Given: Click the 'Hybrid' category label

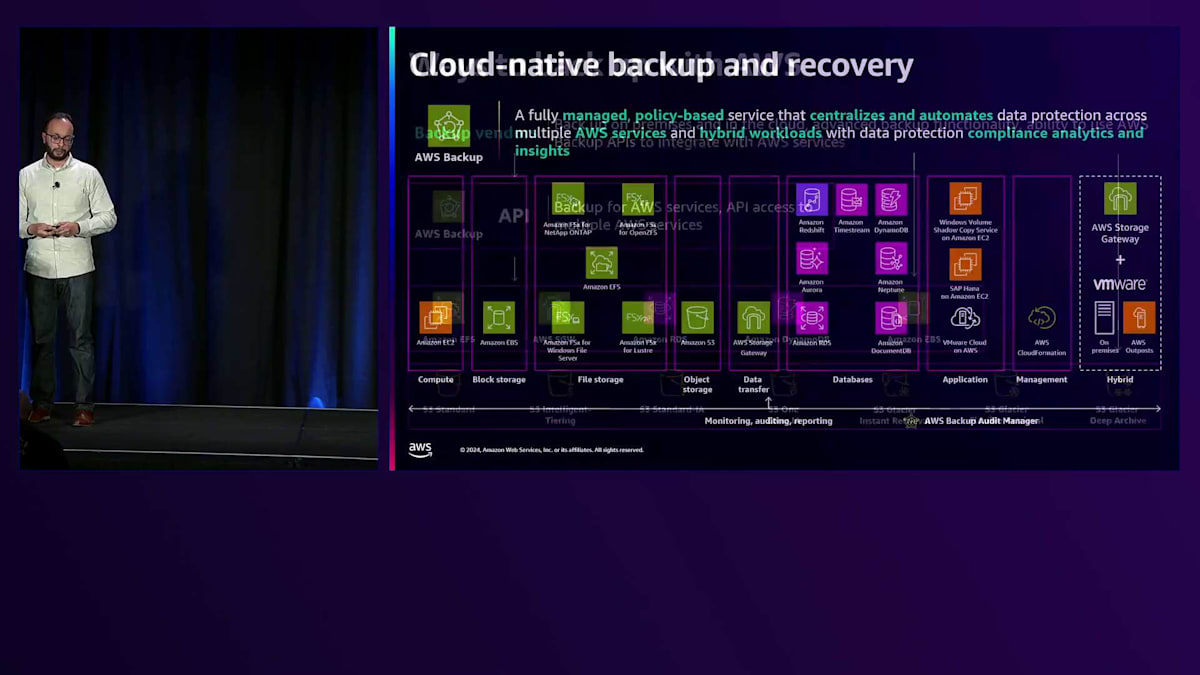Looking at the screenshot, I should pos(1120,380).
